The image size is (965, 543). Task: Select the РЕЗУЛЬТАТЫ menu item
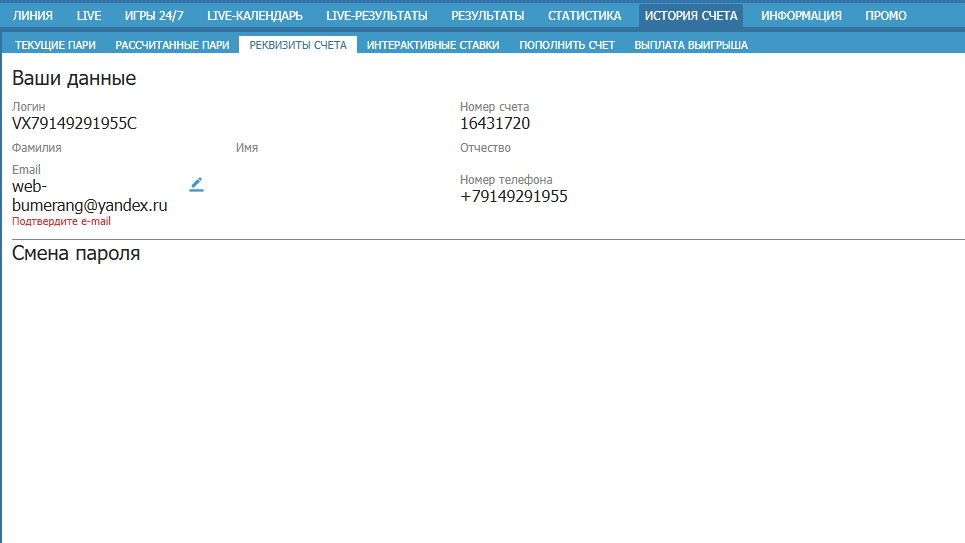(487, 16)
